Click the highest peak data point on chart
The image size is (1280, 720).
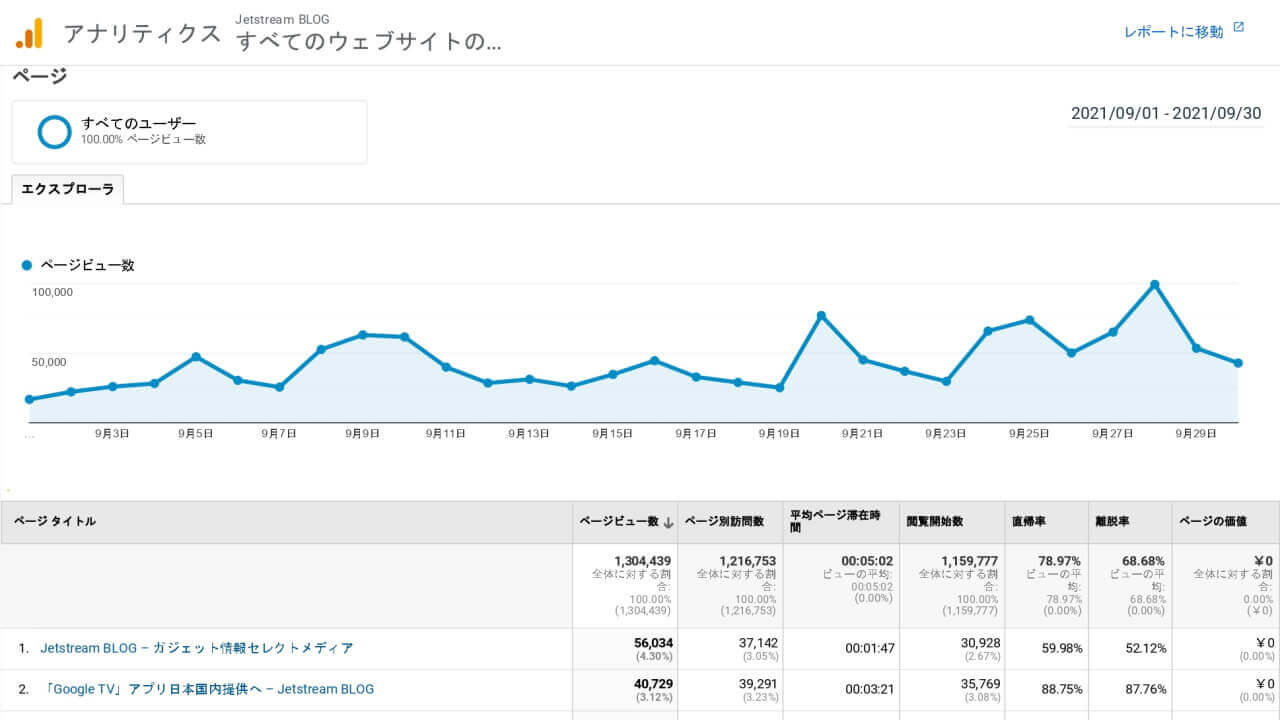1154,284
